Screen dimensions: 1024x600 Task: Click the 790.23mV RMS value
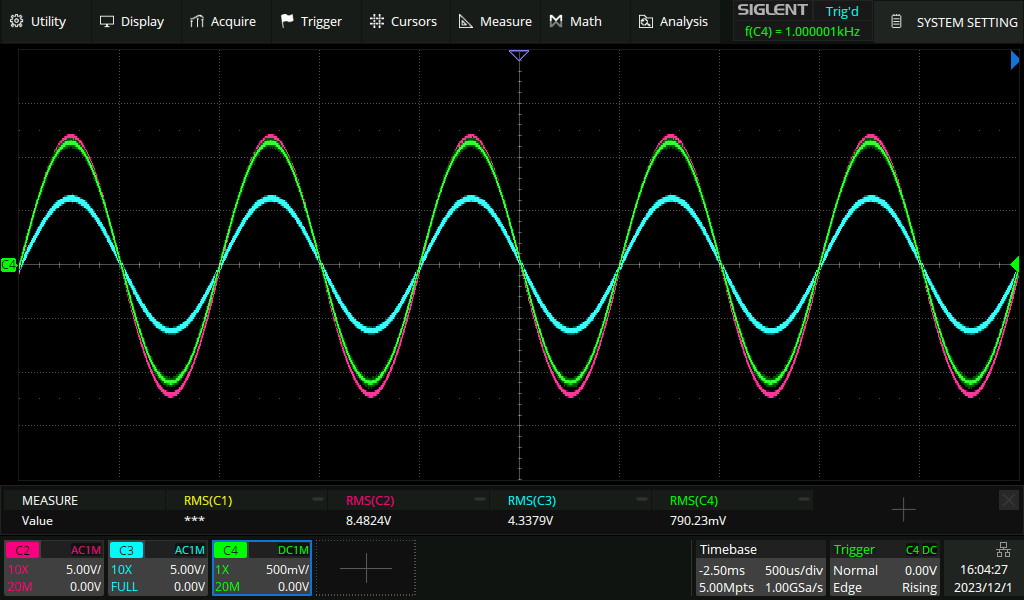coord(698,520)
